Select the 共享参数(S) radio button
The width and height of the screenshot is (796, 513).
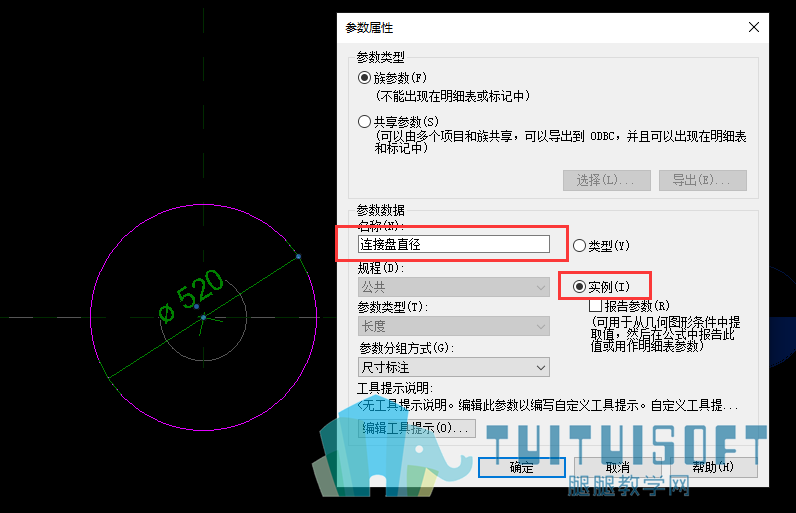tap(364, 122)
